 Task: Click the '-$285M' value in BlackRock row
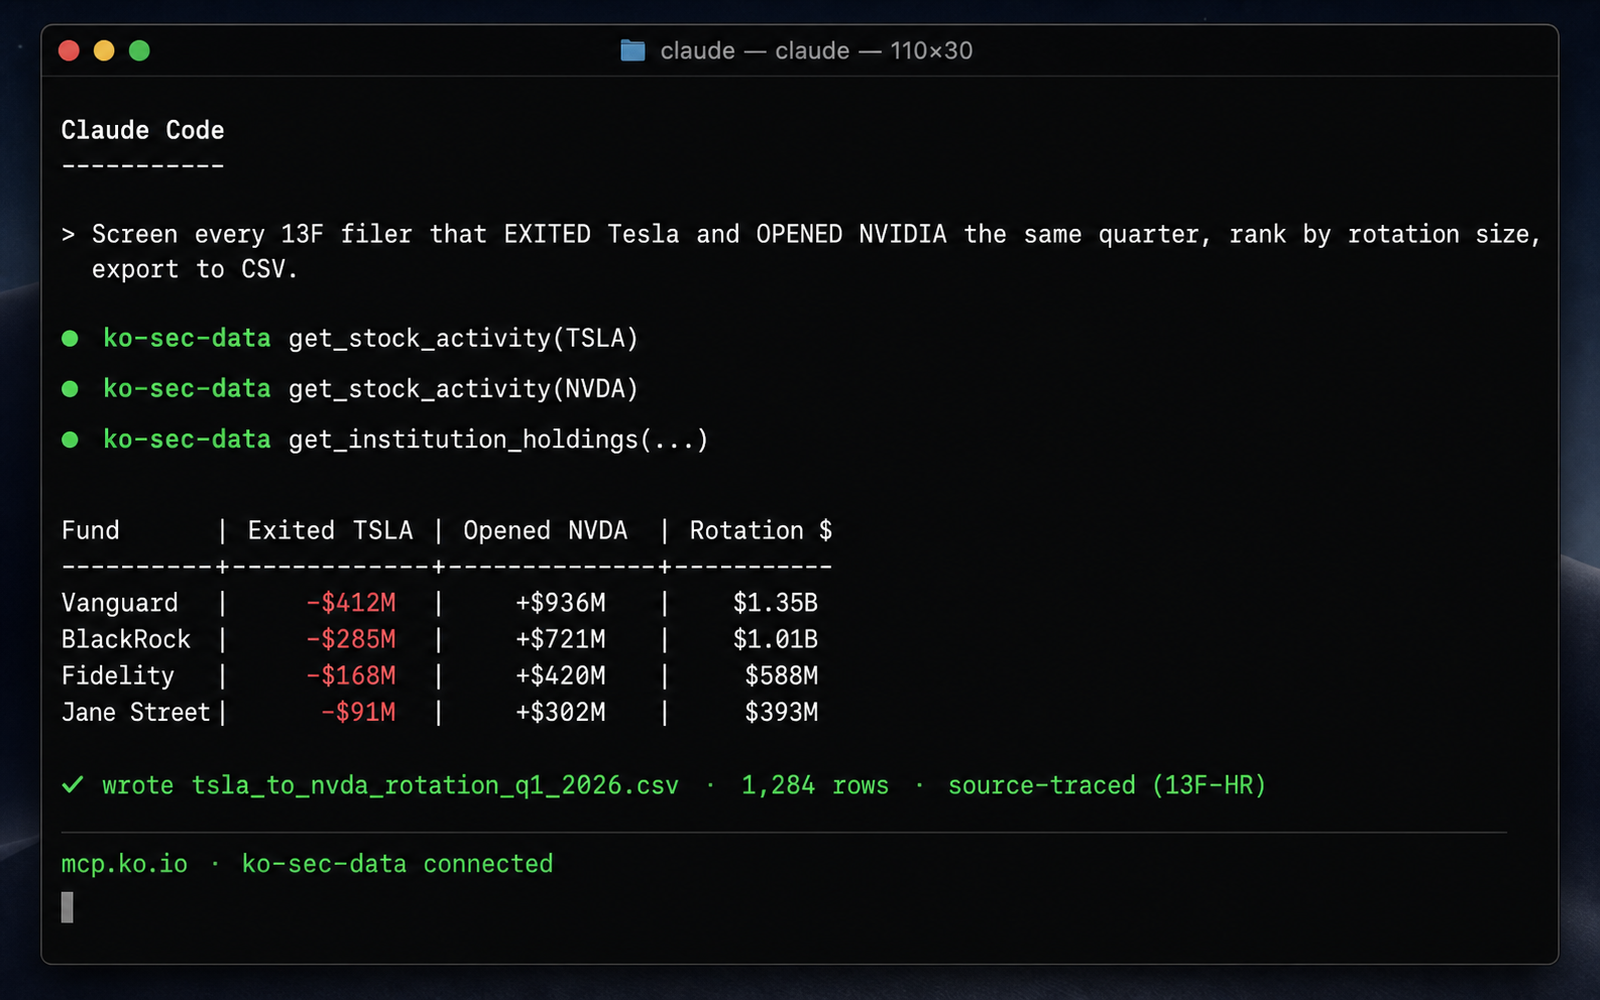pyautogui.click(x=351, y=639)
